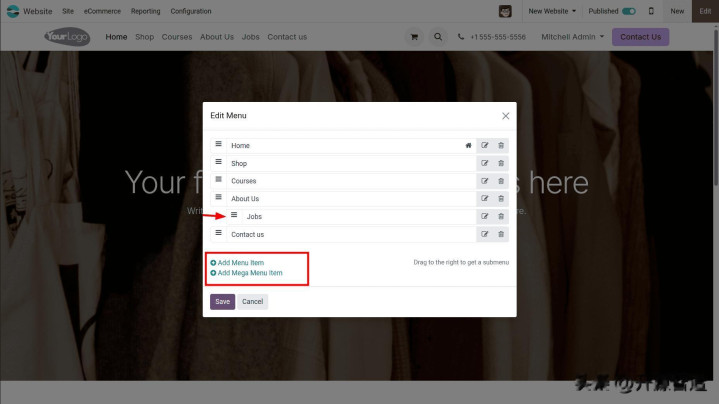The image size is (719, 404).
Task: Close the Edit Menu dialog
Action: [505, 116]
